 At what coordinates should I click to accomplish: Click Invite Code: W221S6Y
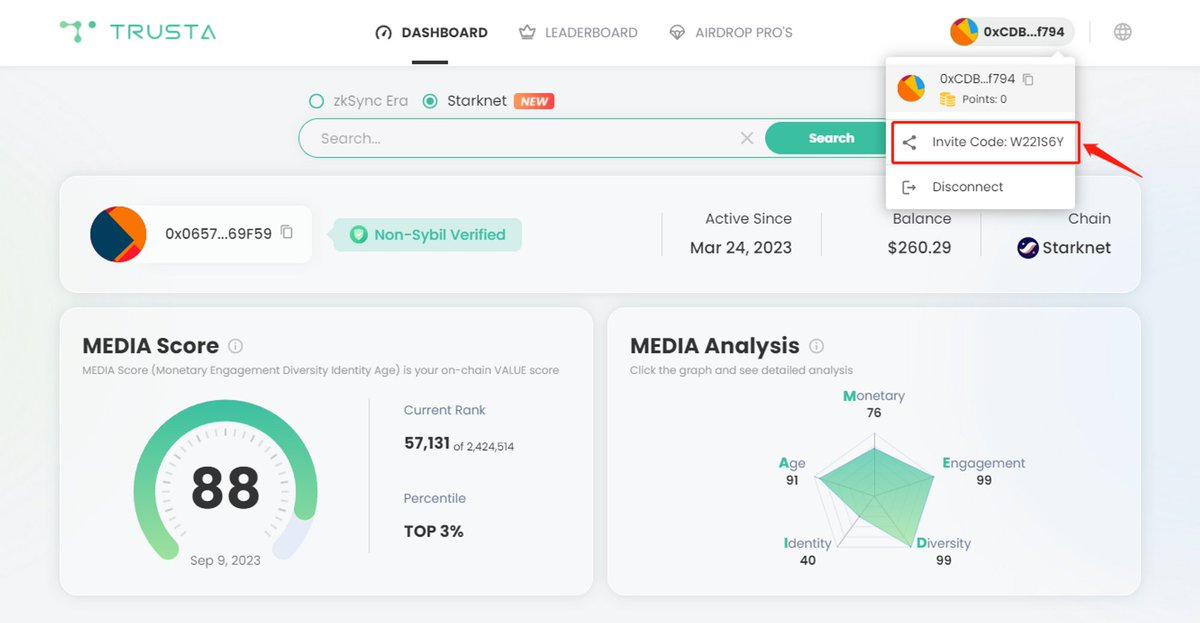[x=986, y=142]
